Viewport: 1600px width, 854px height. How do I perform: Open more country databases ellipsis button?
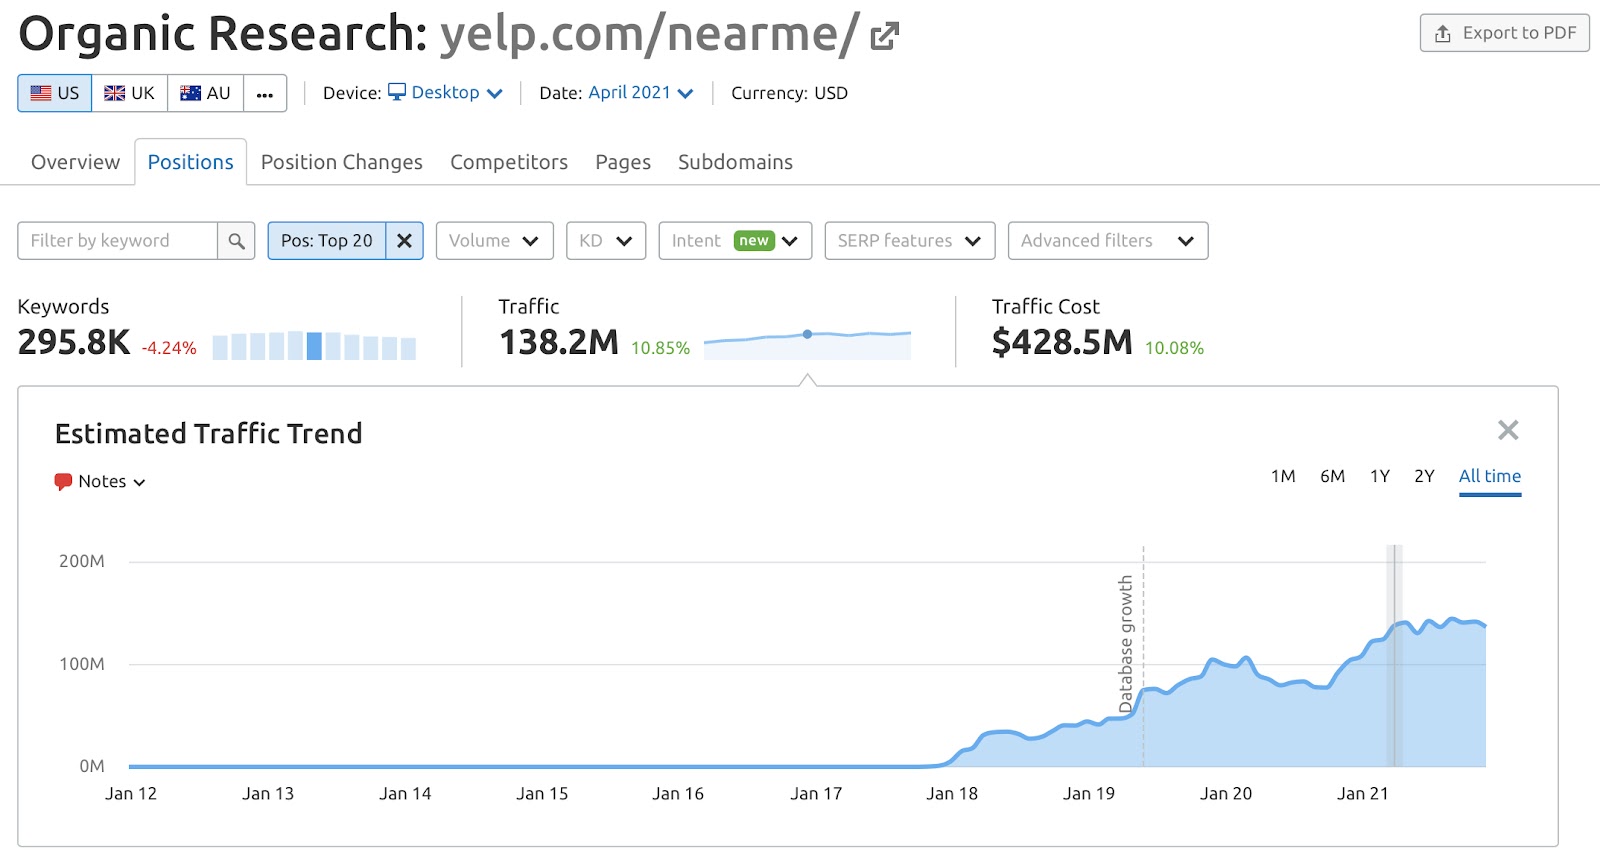coord(265,93)
